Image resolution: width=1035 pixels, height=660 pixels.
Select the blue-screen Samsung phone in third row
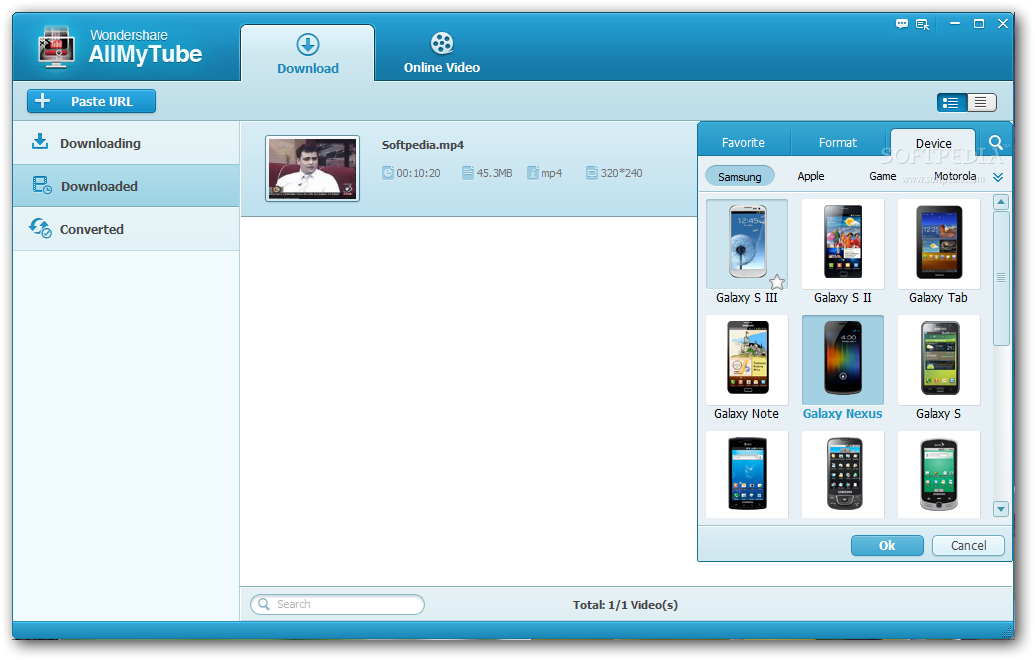(747, 474)
